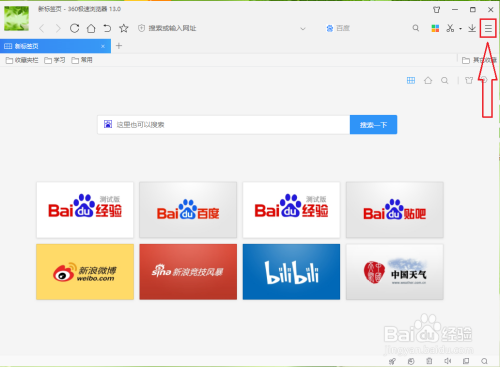The width and height of the screenshot is (500, 367).
Task: Click the shirt wallpaper icon on the new tab page
Action: 469,80
